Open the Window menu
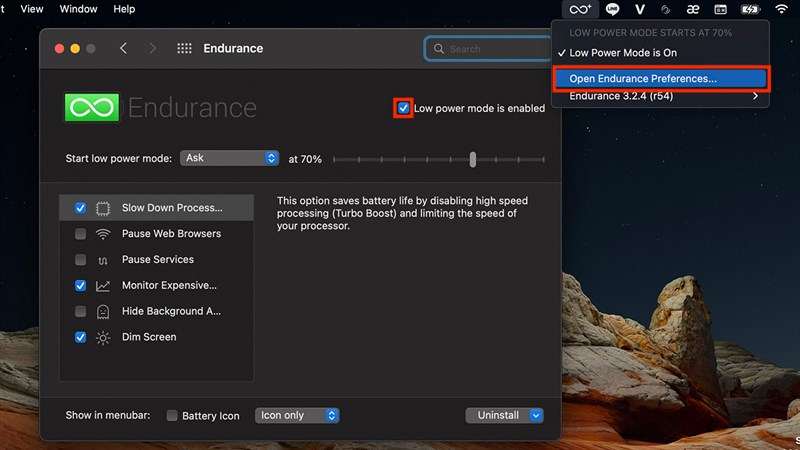Viewport: 800px width, 450px height. [x=78, y=9]
